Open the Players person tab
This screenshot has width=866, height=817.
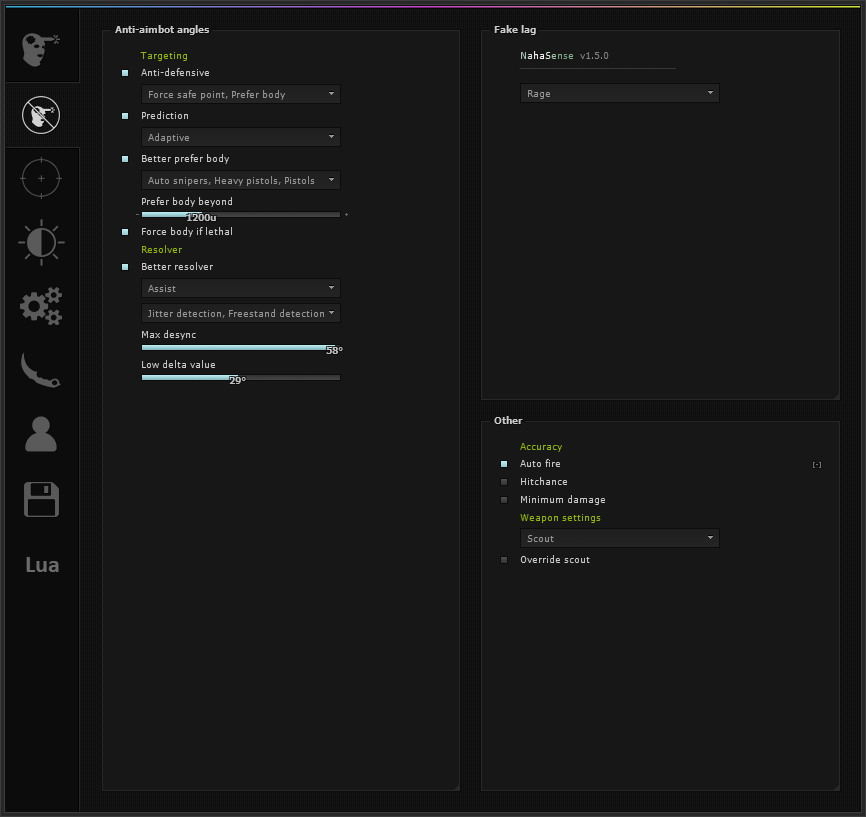click(x=41, y=434)
